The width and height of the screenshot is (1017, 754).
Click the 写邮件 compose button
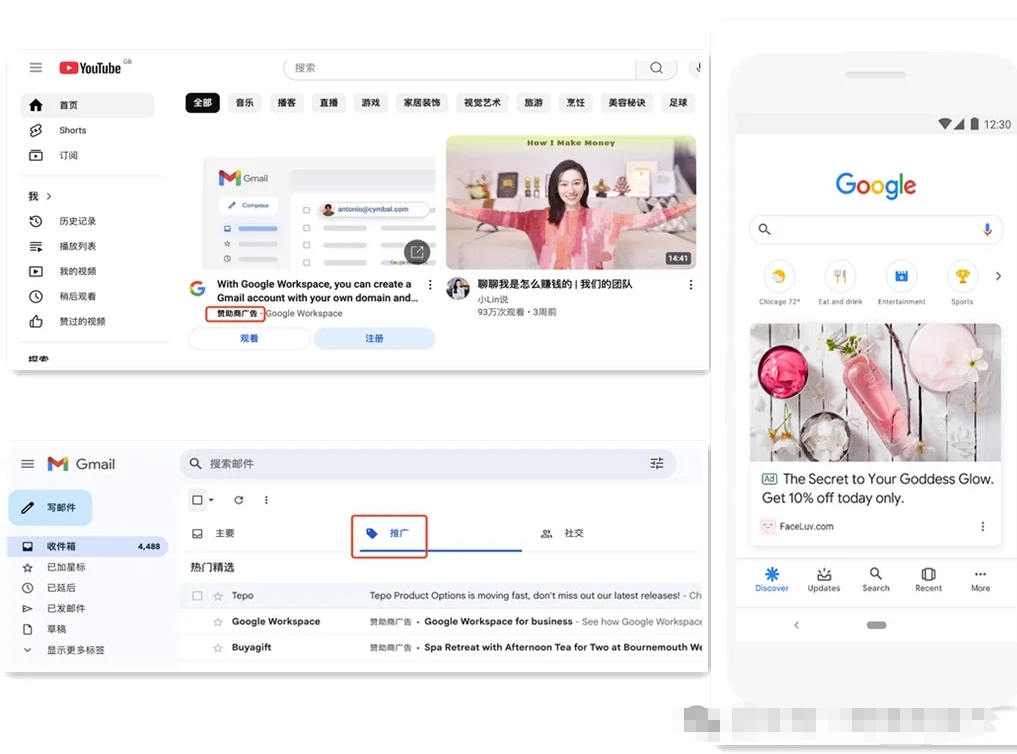(50, 508)
